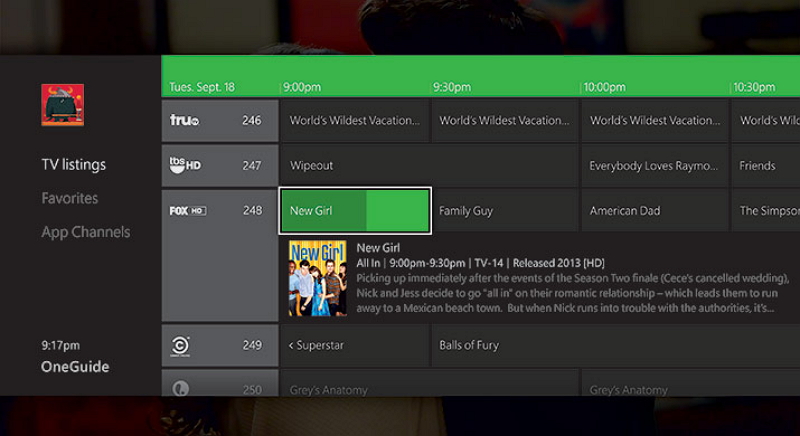Click channel number 248
Image resolution: width=800 pixels, height=436 pixels.
pyautogui.click(x=252, y=210)
